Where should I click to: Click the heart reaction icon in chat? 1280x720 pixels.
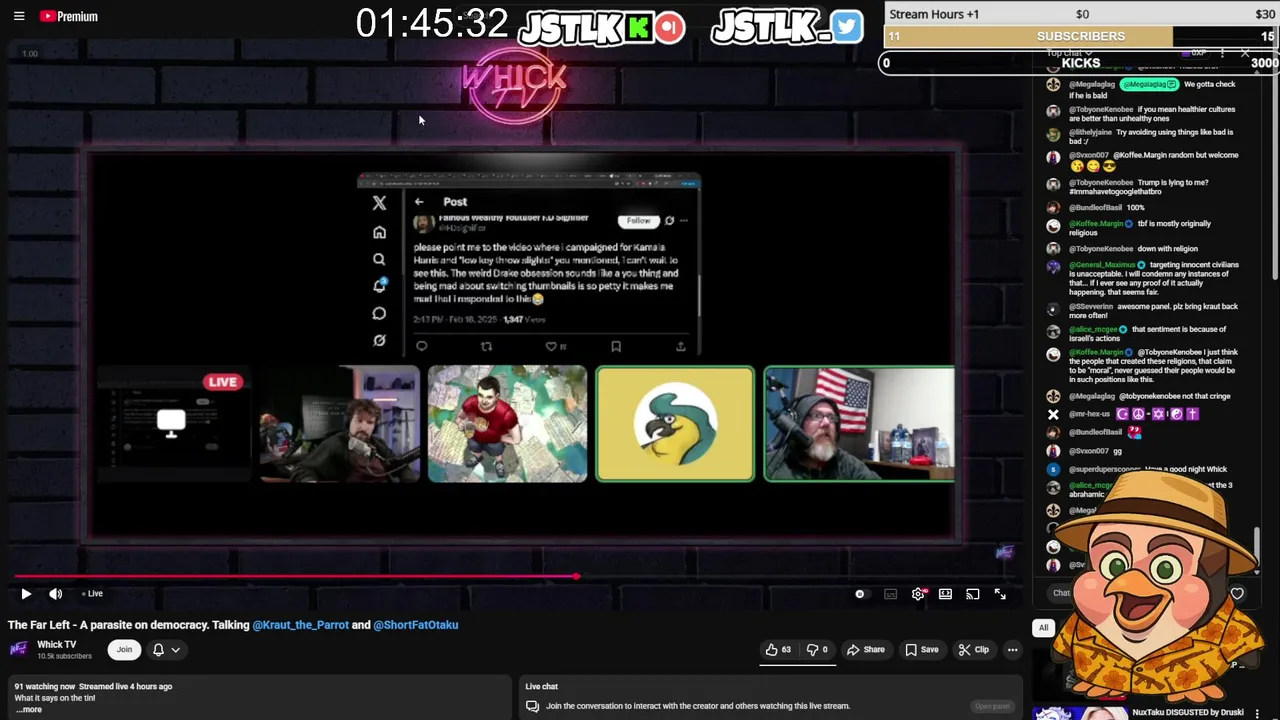pos(1237,594)
